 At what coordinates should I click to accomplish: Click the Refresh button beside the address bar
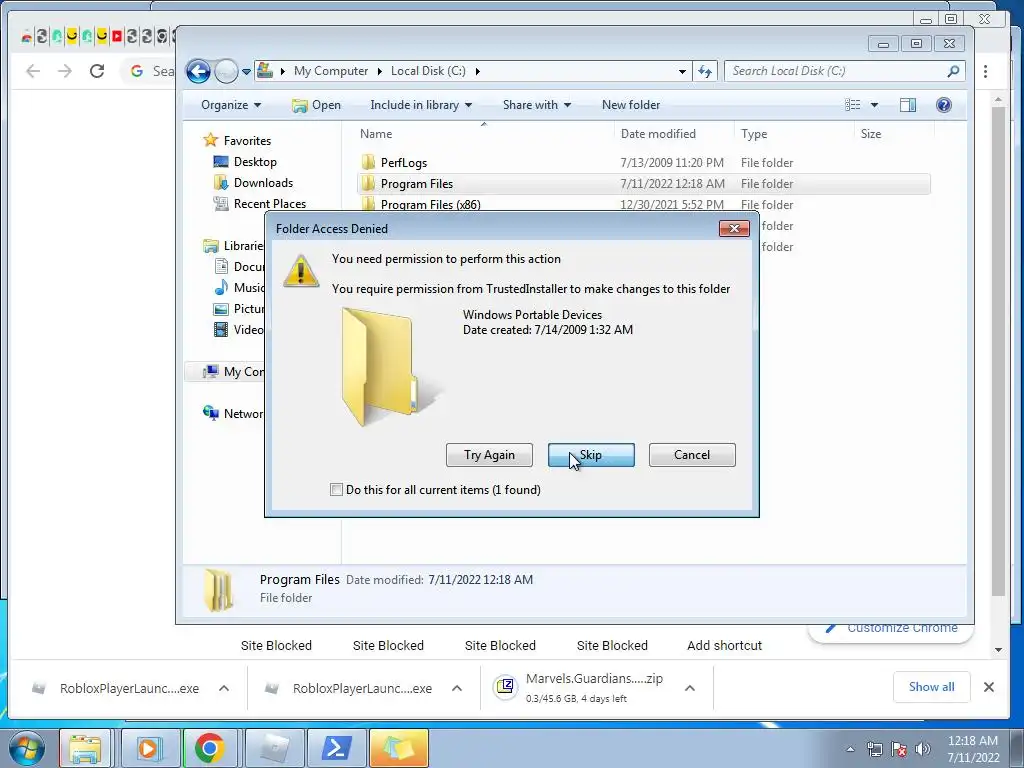click(x=705, y=71)
